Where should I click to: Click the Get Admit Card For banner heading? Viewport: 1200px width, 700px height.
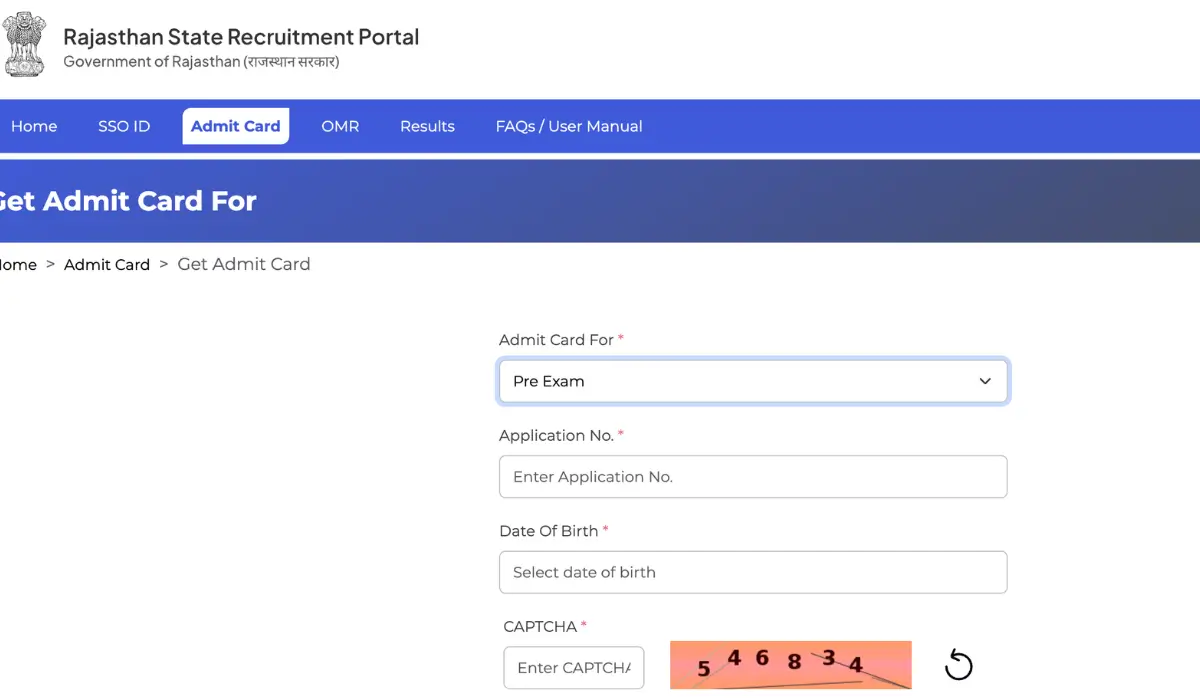[x=130, y=200]
